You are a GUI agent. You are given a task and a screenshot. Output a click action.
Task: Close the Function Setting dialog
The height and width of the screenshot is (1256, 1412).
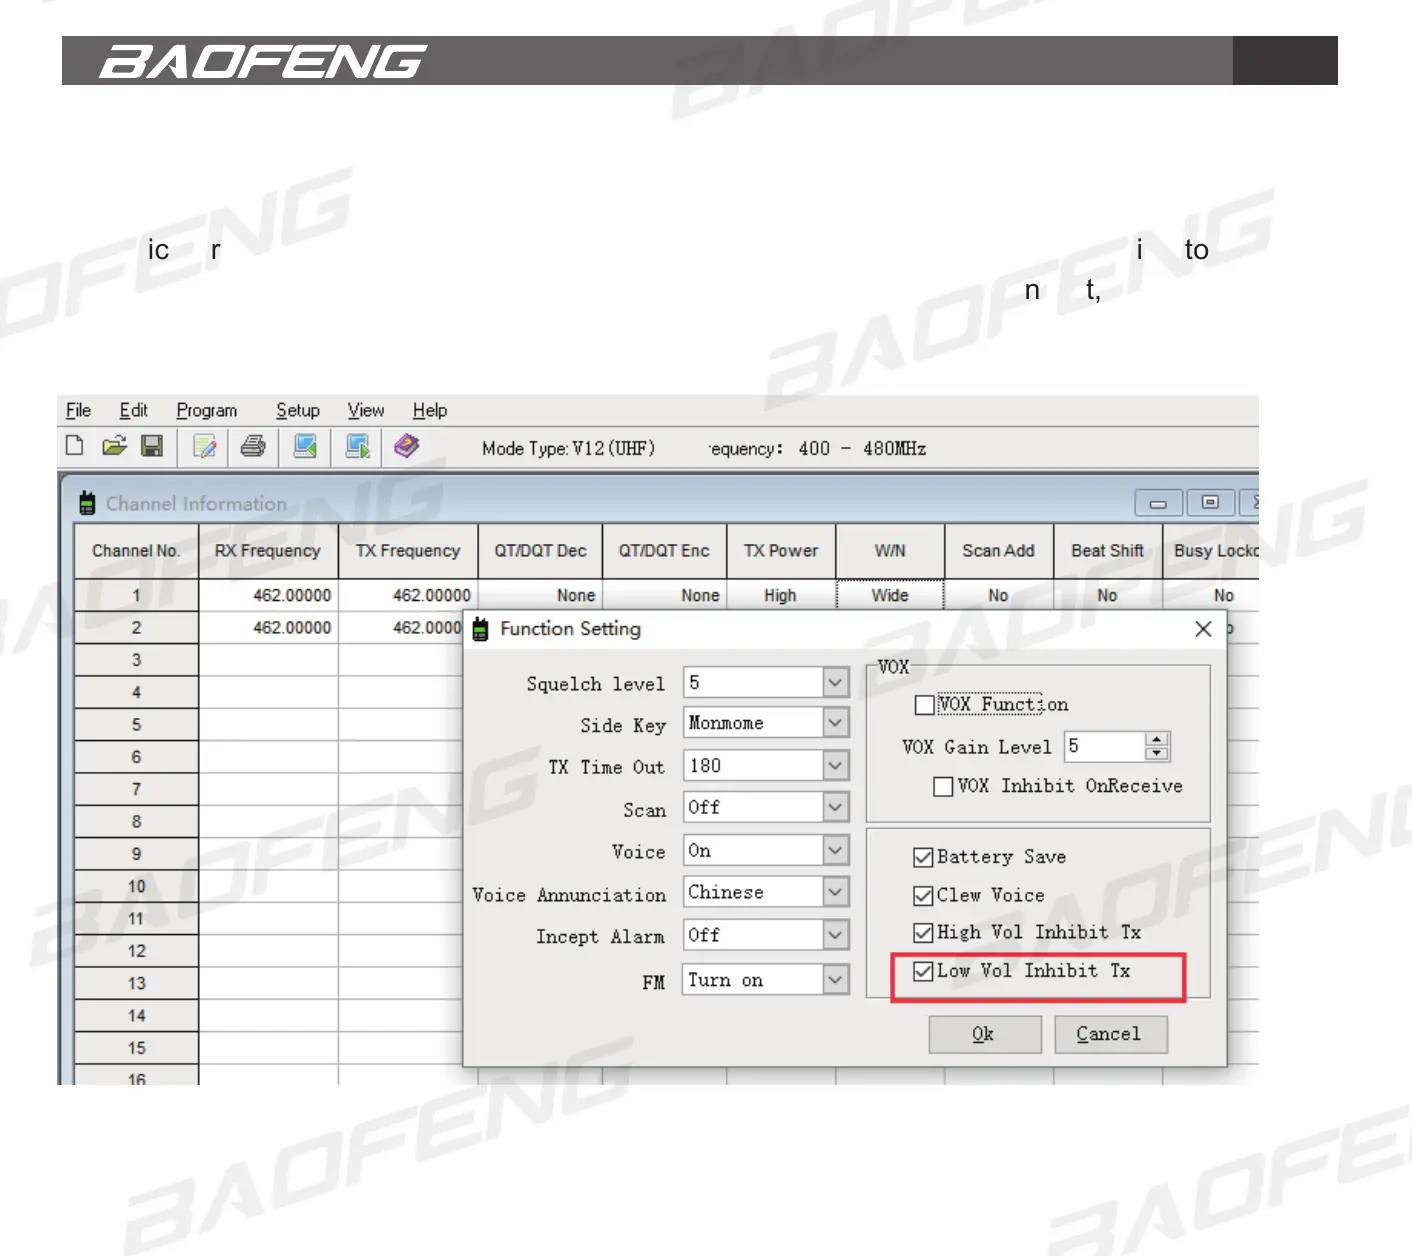[1203, 629]
